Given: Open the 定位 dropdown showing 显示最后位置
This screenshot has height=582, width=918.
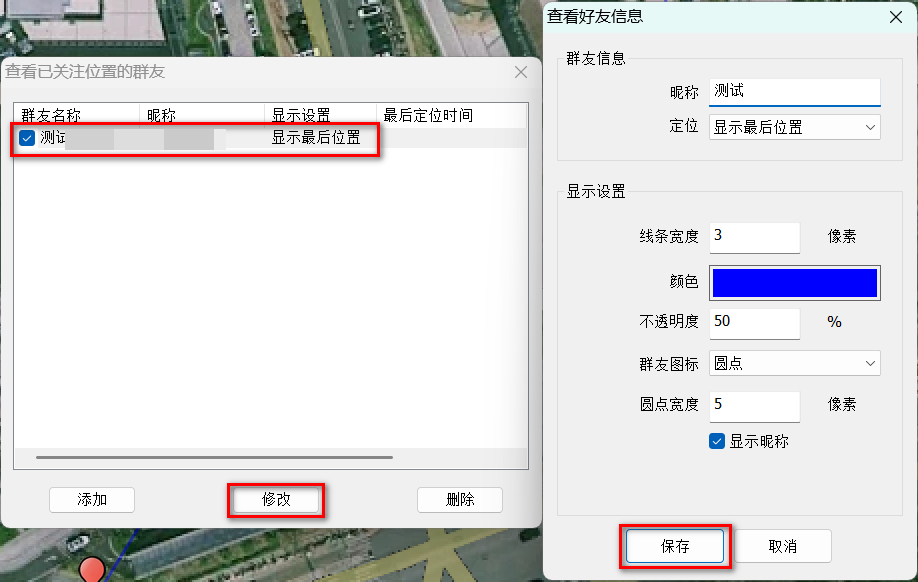Looking at the screenshot, I should (x=794, y=127).
